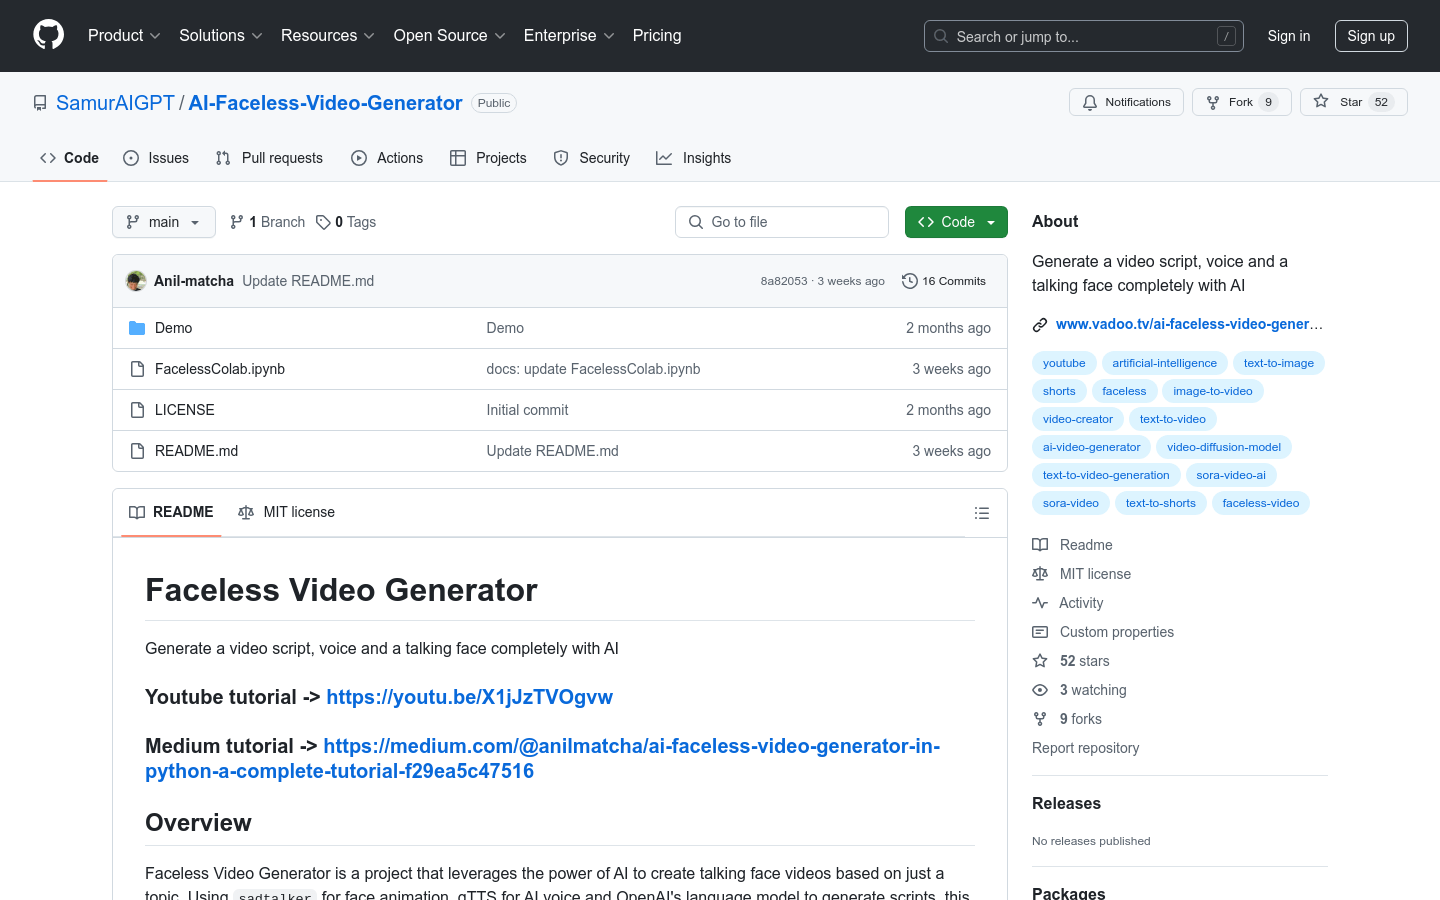Image resolution: width=1440 pixels, height=900 pixels.
Task: Click the Star count 52
Action: [x=1381, y=102]
